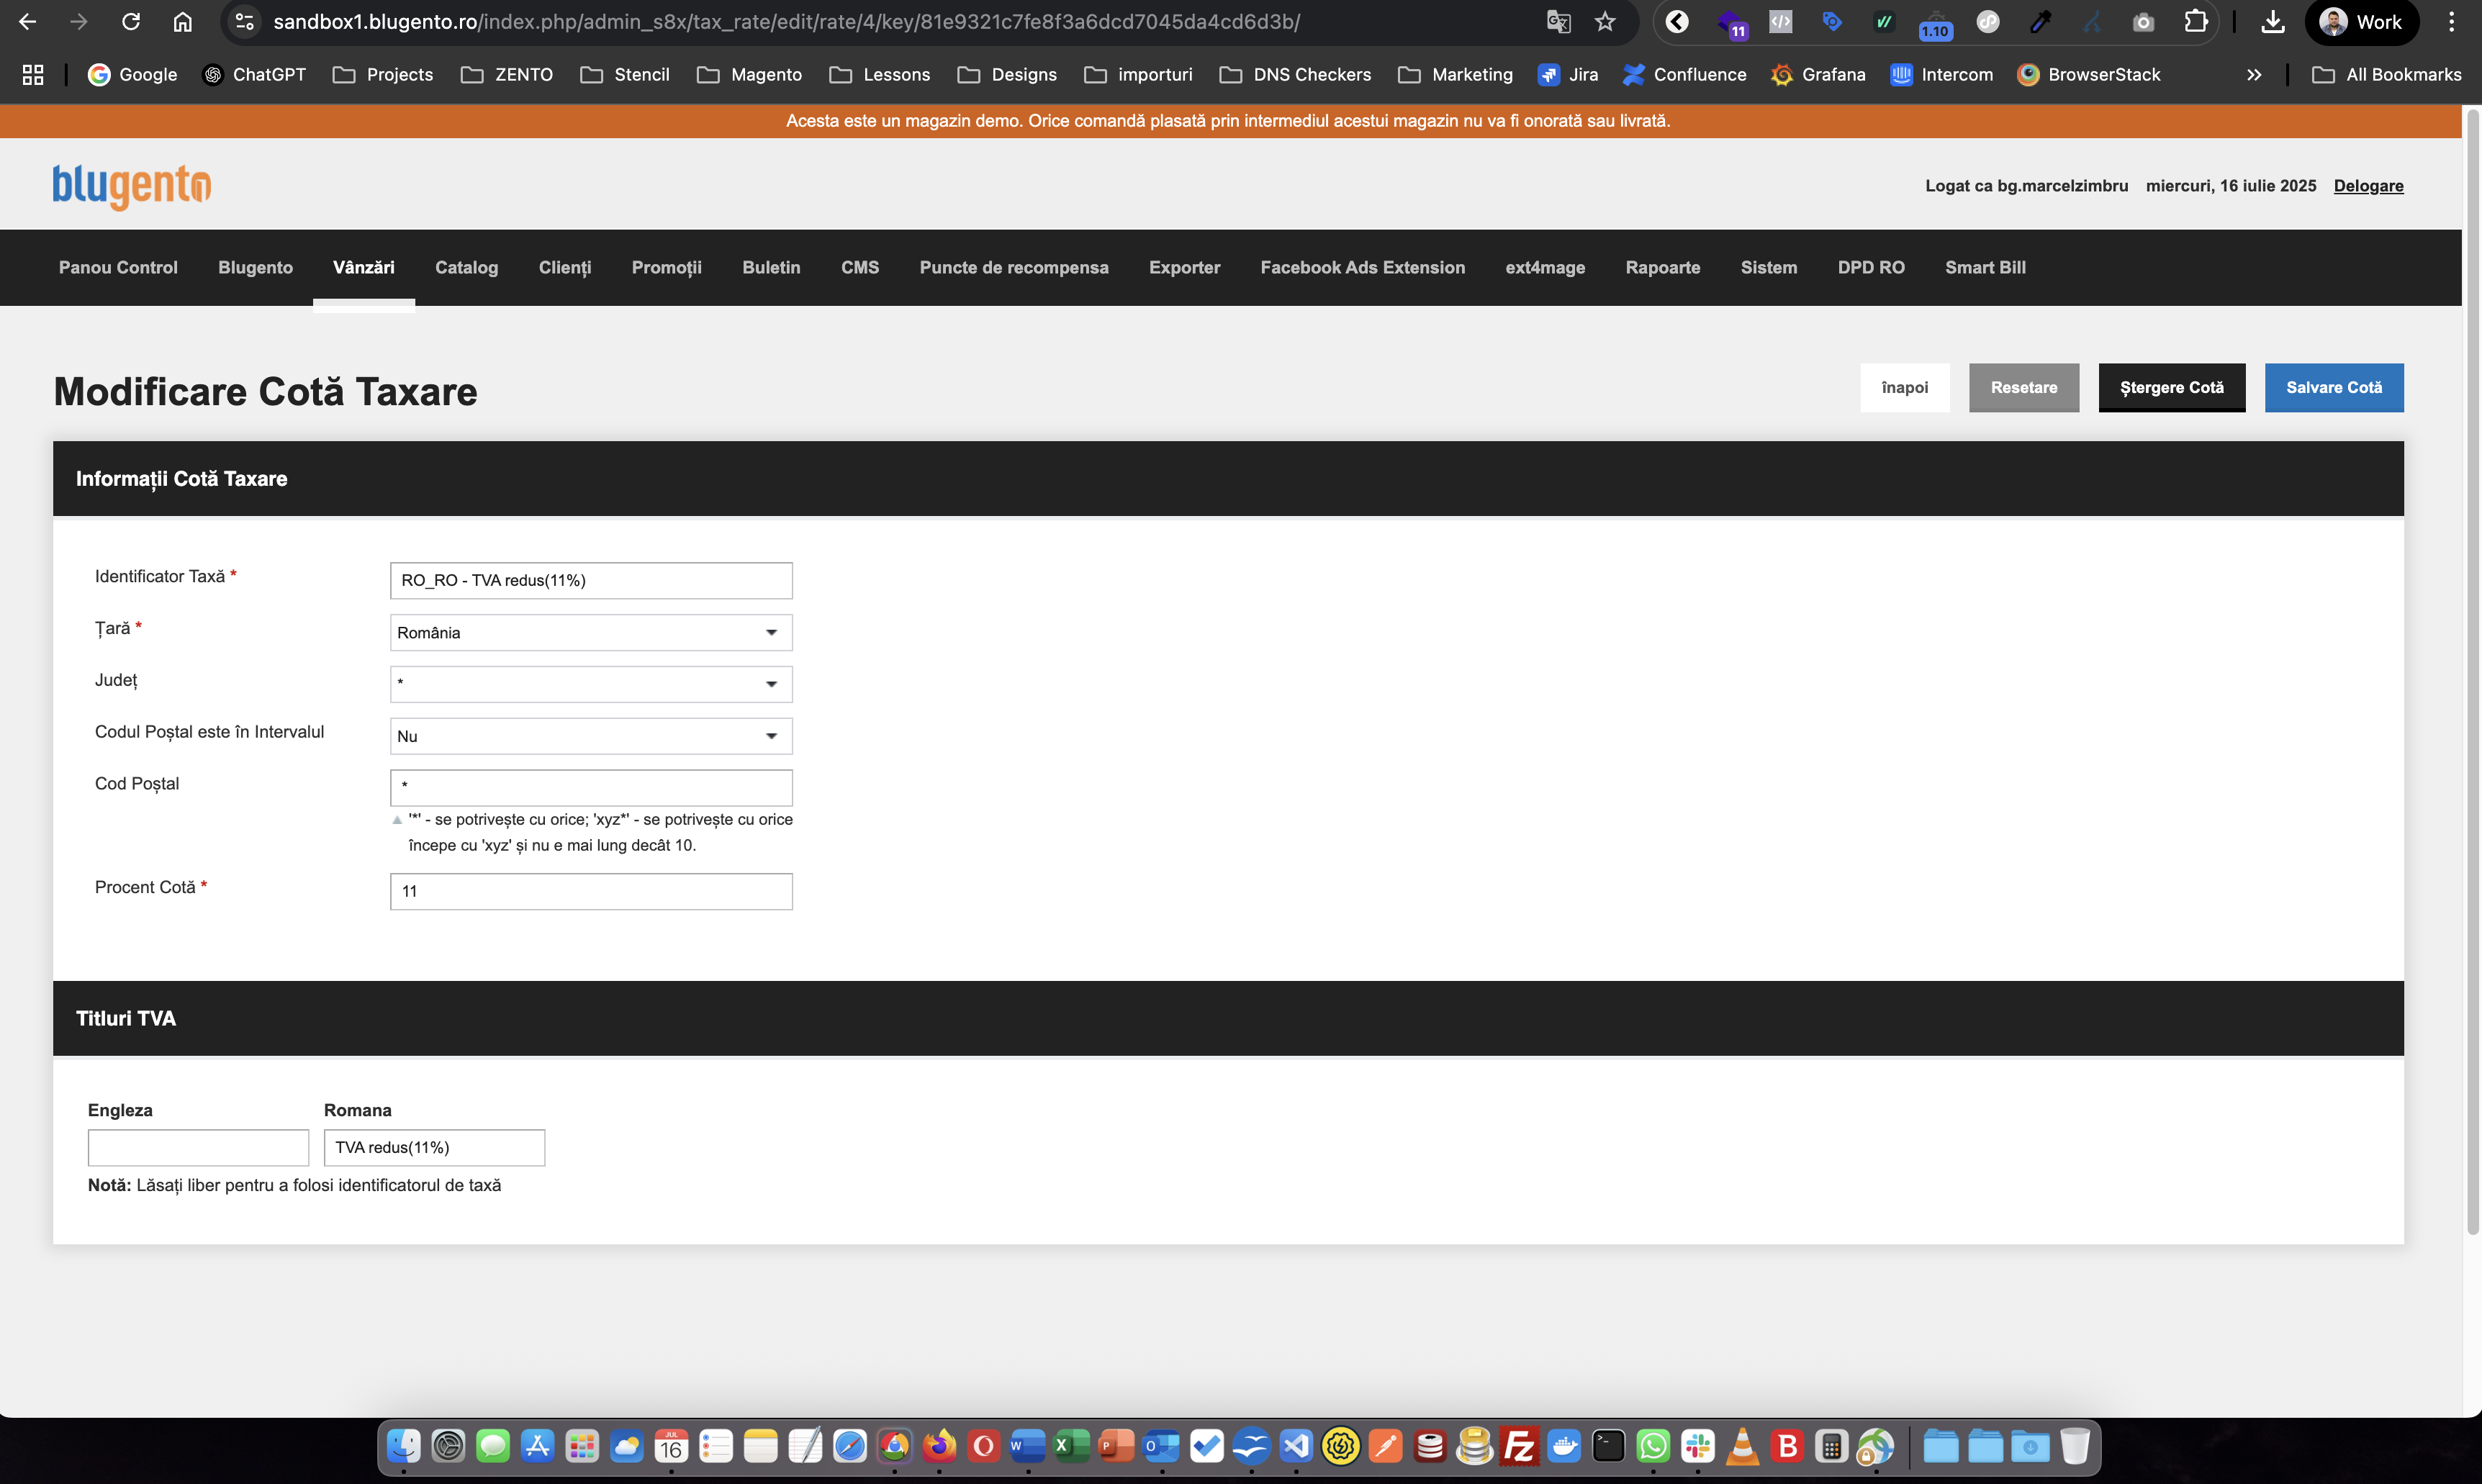2482x1484 pixels.
Task: Click the Înapoi button
Action: [x=1905, y=388]
